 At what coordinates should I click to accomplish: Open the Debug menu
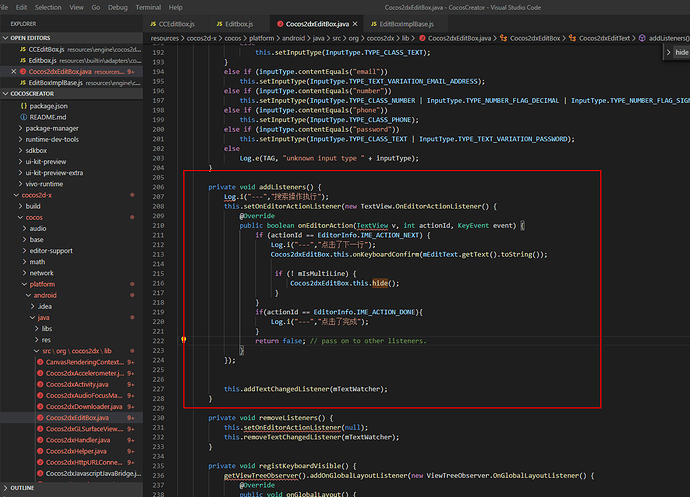click(117, 7)
